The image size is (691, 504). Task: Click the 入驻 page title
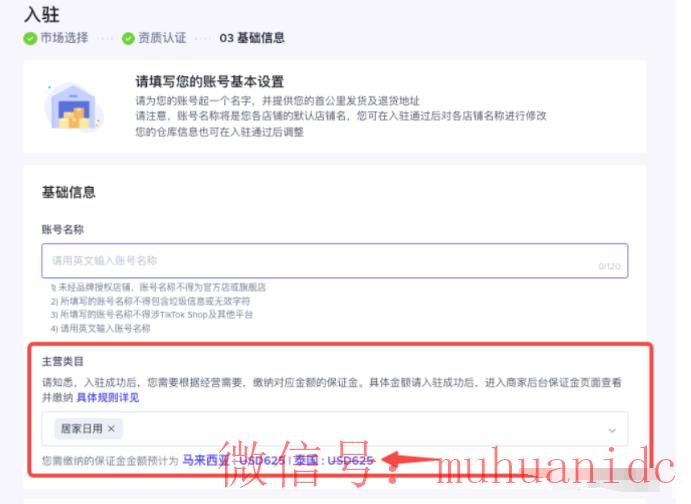(42, 15)
